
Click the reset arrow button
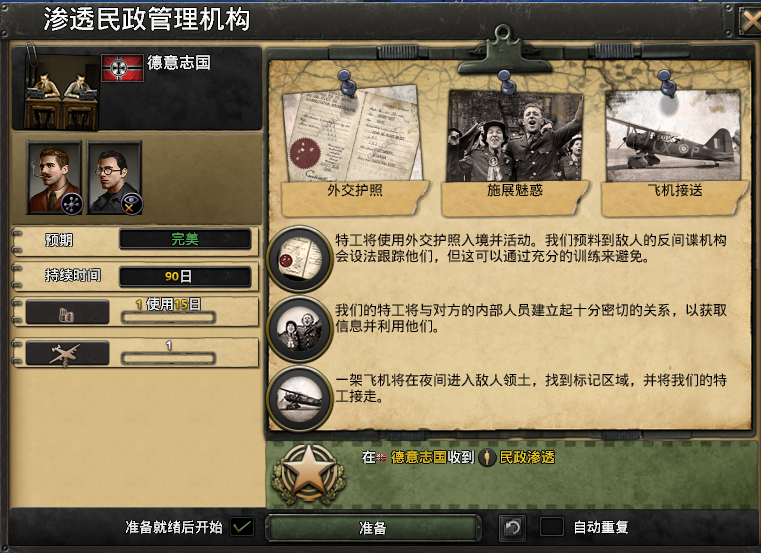tap(513, 527)
